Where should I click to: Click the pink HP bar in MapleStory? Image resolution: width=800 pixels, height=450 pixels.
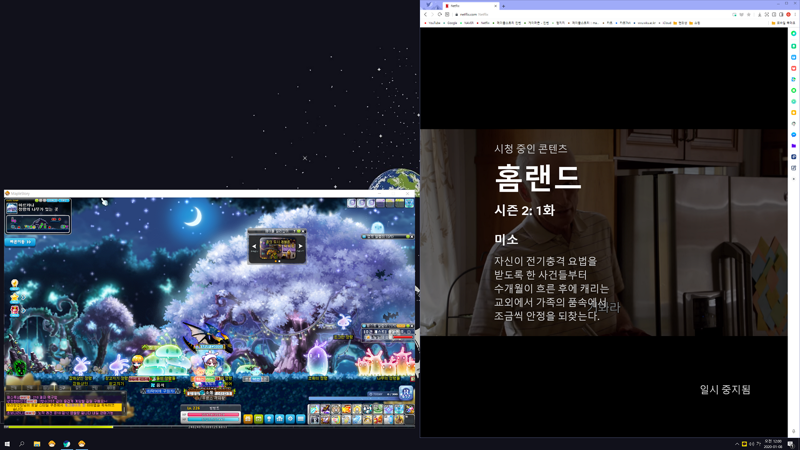[213, 414]
